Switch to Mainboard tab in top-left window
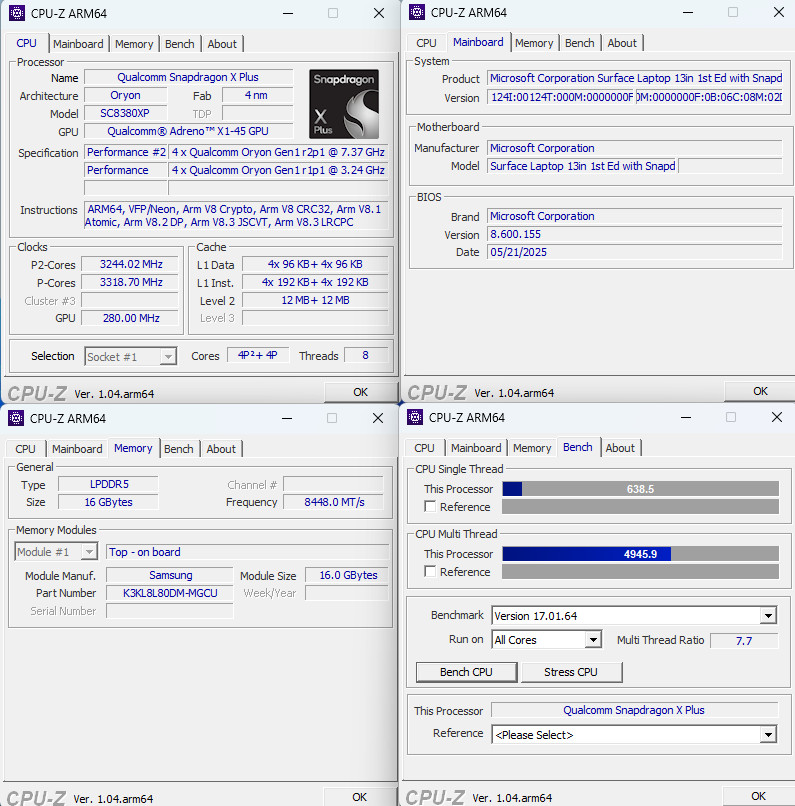 [78, 44]
